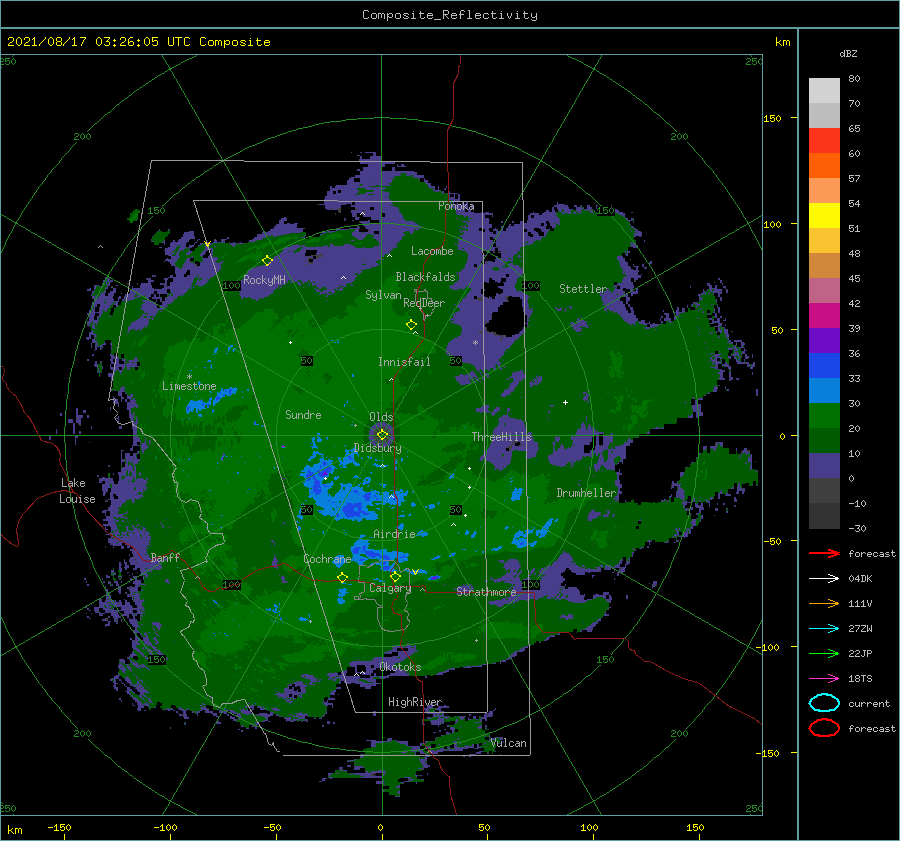Click the Innisfail city label
900x841 pixels.
coord(404,362)
